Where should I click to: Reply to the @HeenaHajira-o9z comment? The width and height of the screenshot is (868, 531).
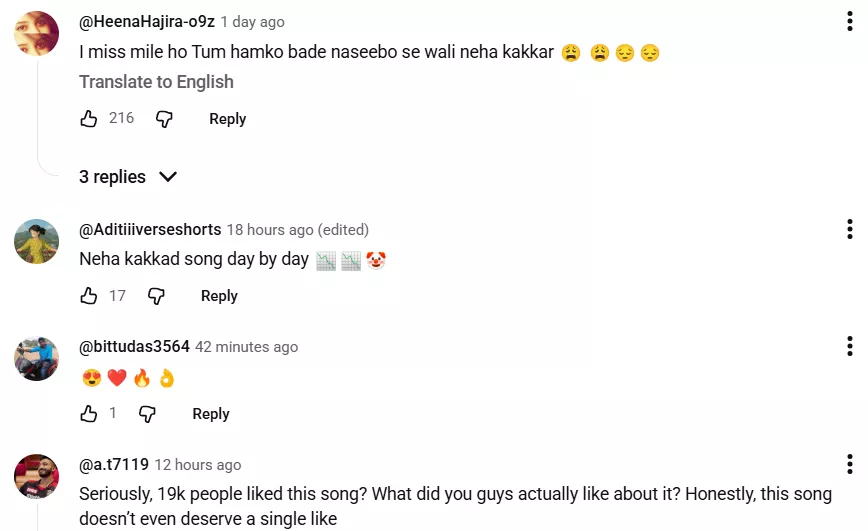tap(227, 119)
